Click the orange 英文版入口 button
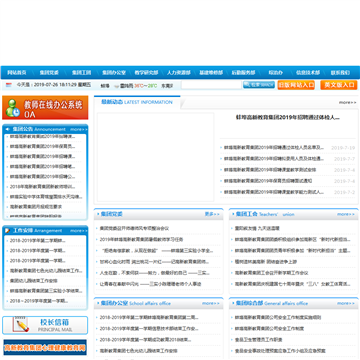Viewport: 360px width, 360px height. [x=339, y=85]
